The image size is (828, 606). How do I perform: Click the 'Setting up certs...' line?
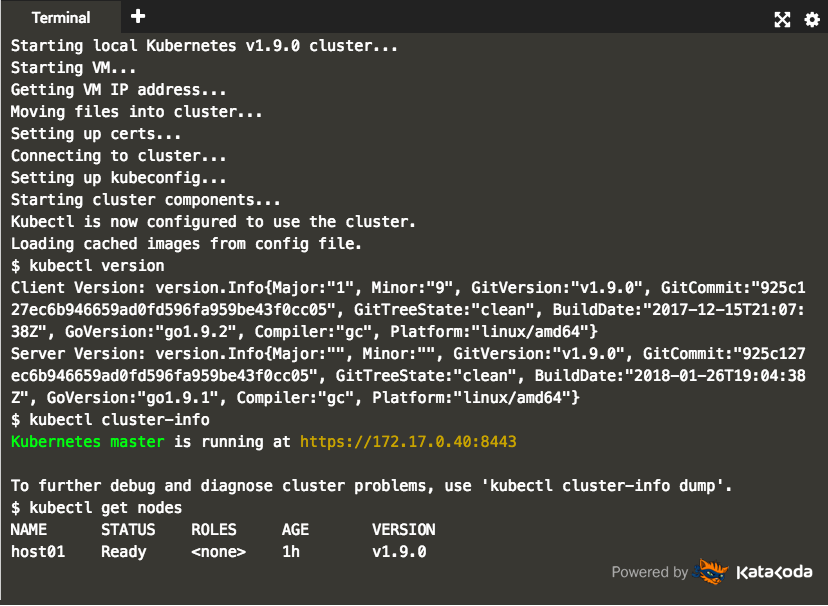(x=96, y=134)
